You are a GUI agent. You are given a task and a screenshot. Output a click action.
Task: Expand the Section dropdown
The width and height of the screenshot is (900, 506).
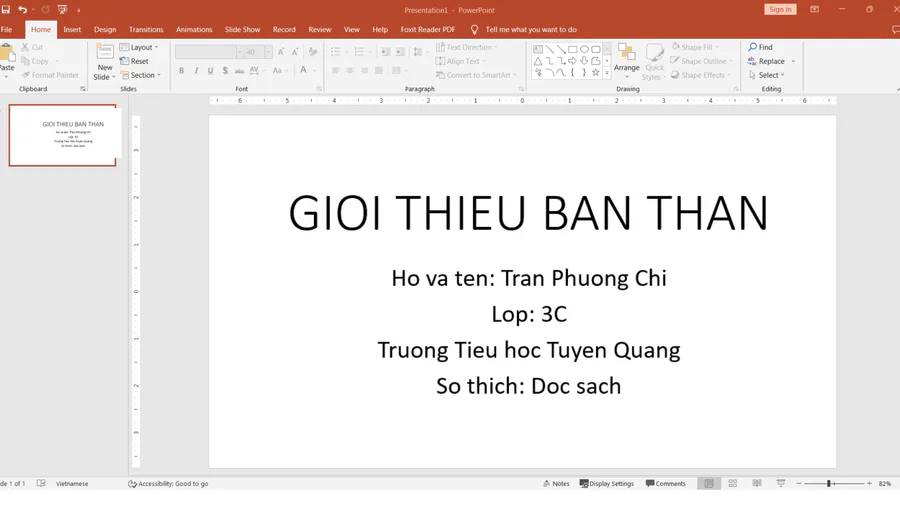pyautogui.click(x=140, y=75)
